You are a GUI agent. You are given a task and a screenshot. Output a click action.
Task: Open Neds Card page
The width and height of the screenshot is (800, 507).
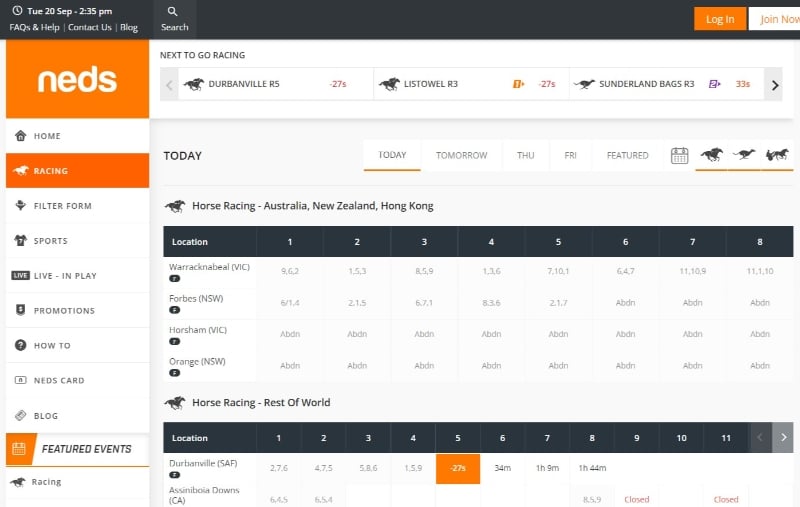click(78, 380)
